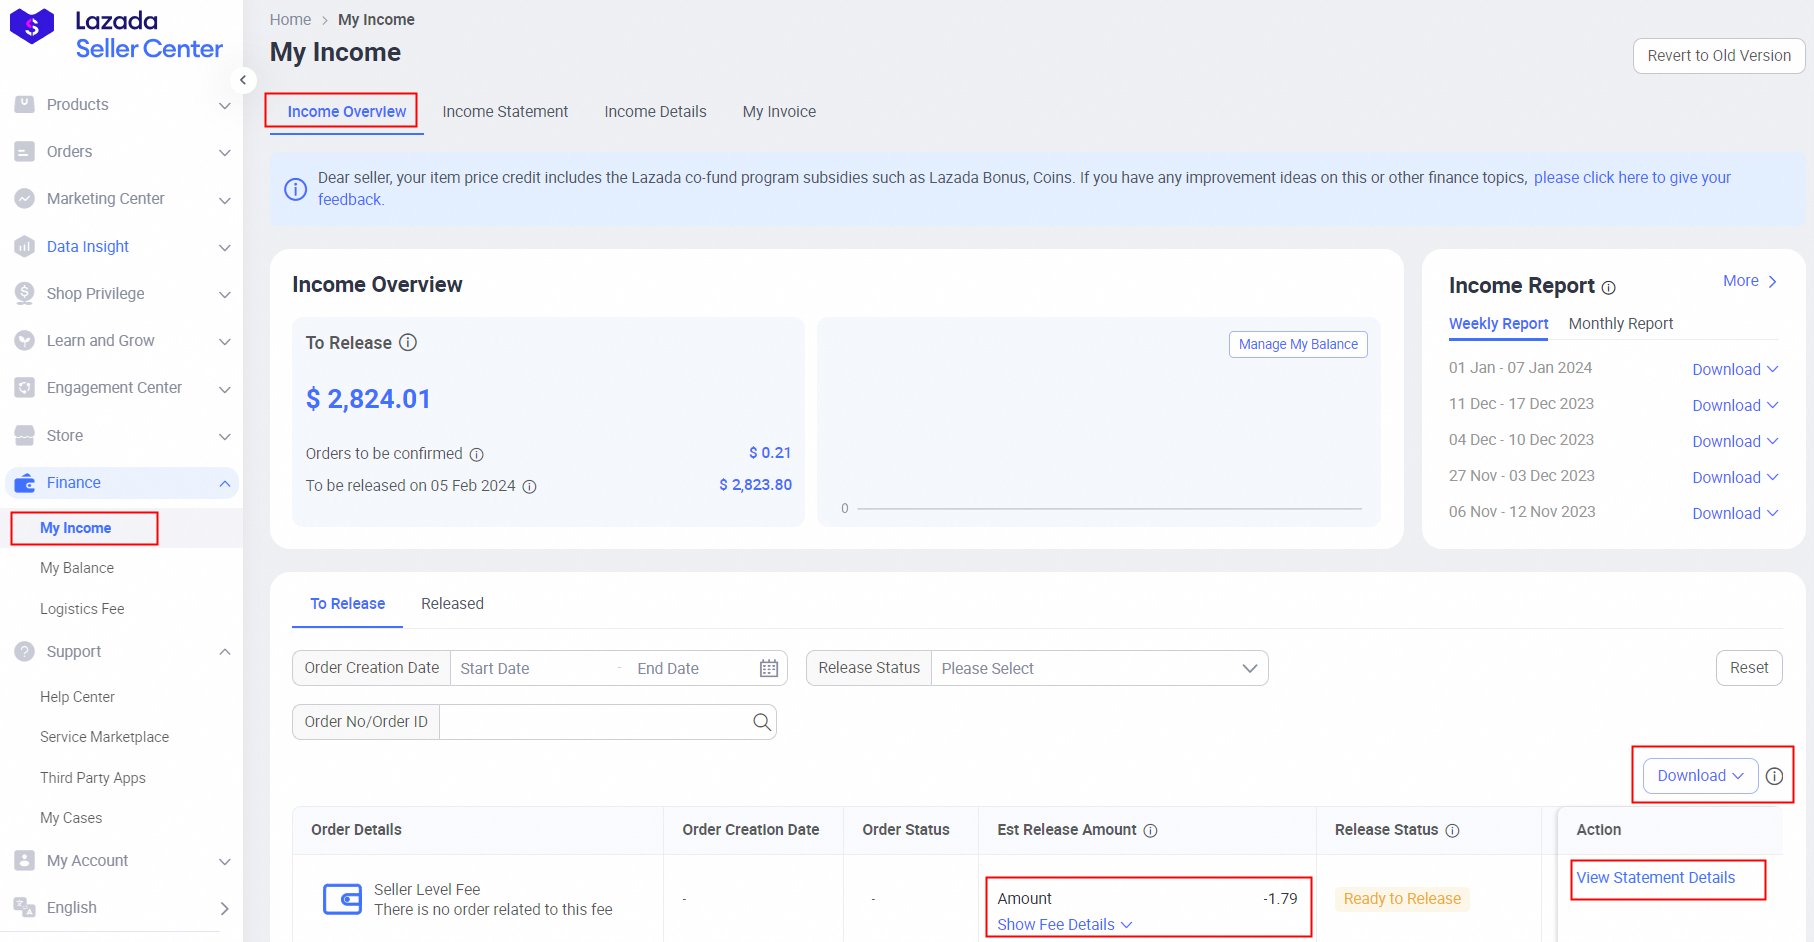Open Third Party Apps under Support
This screenshot has height=942, width=1814.
93,778
